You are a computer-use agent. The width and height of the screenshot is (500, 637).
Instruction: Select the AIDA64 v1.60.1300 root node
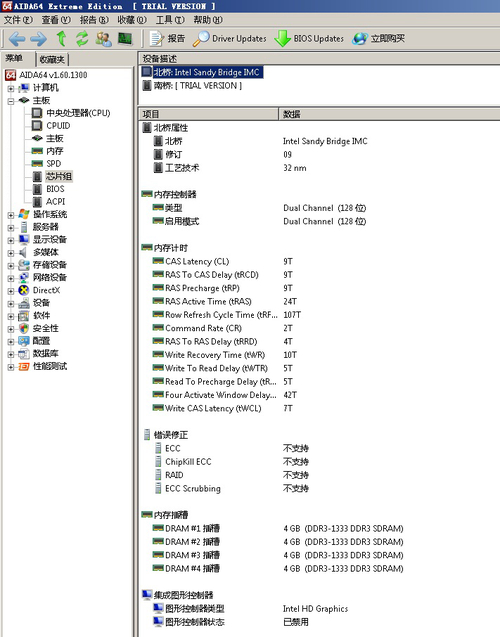pyautogui.click(x=53, y=75)
